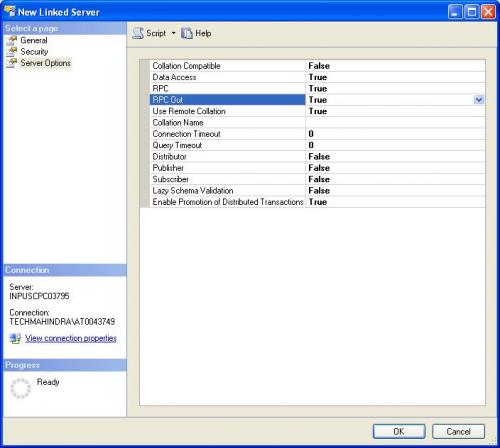The width and height of the screenshot is (500, 448).
Task: Select the Subscriber property
Action: 170,179
